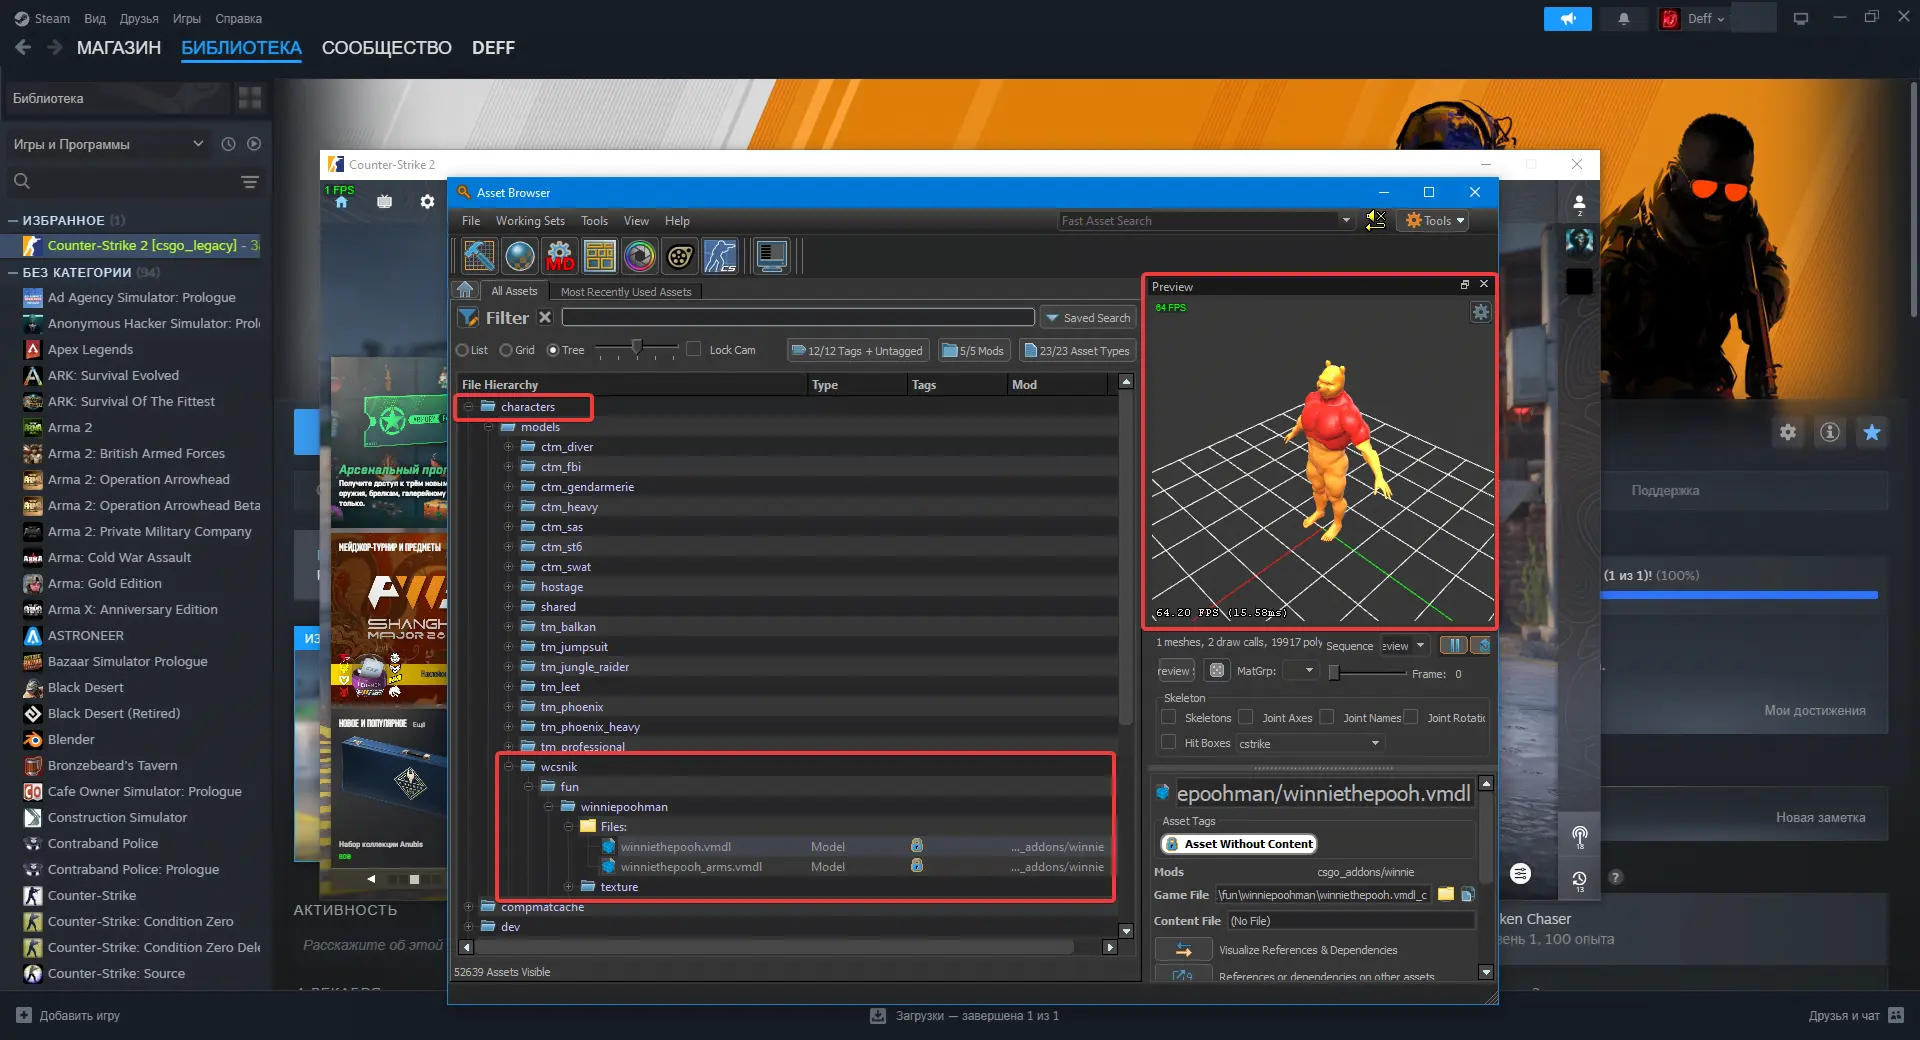The width and height of the screenshot is (1920, 1040).
Task: Open the VConsole monitor icon
Action: tap(771, 256)
